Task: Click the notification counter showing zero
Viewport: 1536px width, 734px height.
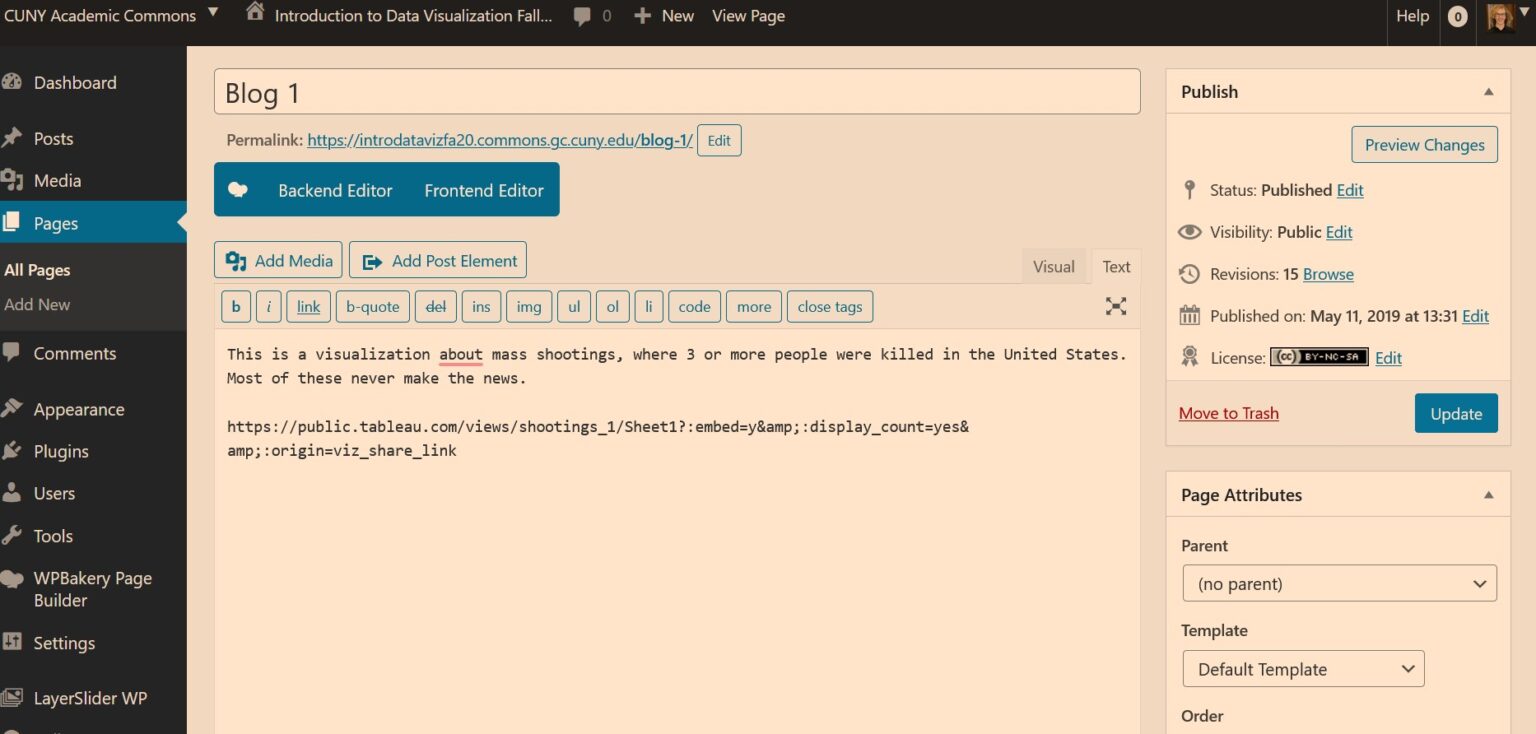Action: tap(1457, 16)
